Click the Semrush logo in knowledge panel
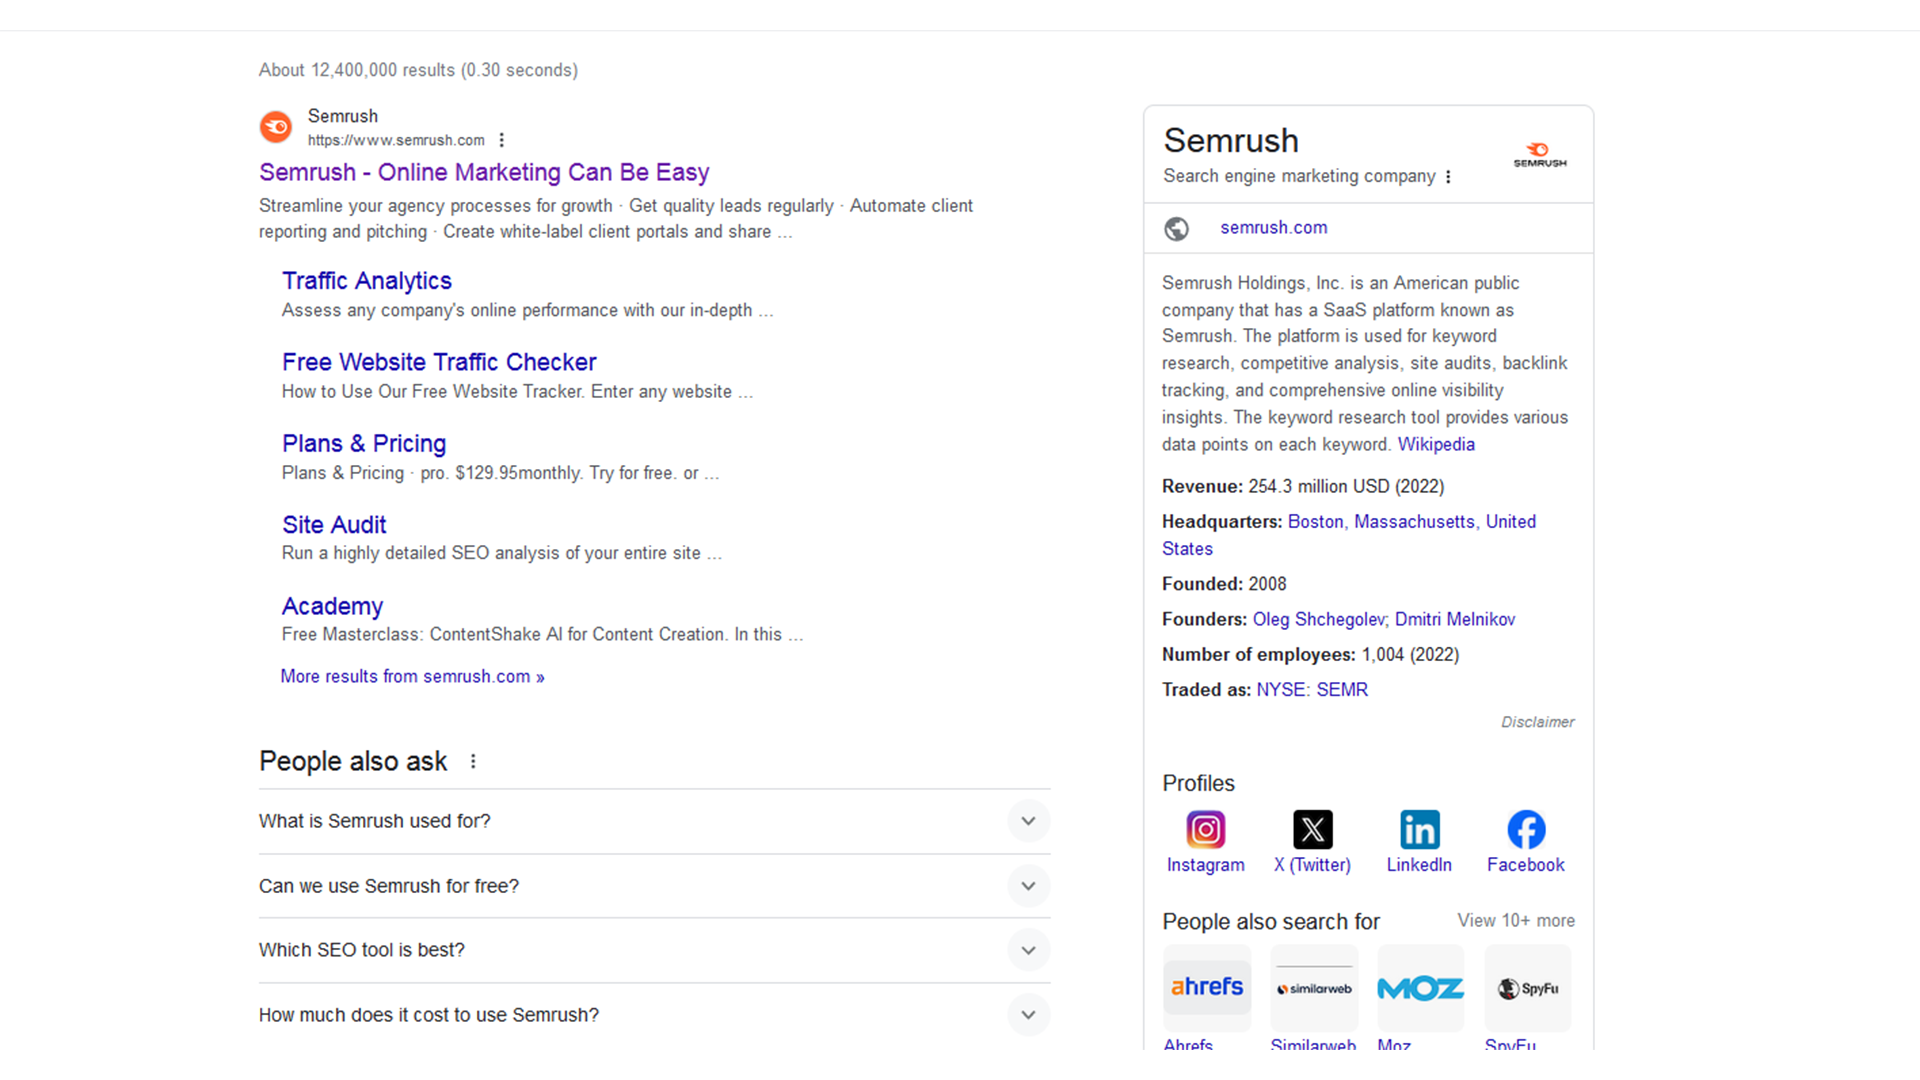Image resolution: width=1920 pixels, height=1080 pixels. pyautogui.click(x=1540, y=155)
